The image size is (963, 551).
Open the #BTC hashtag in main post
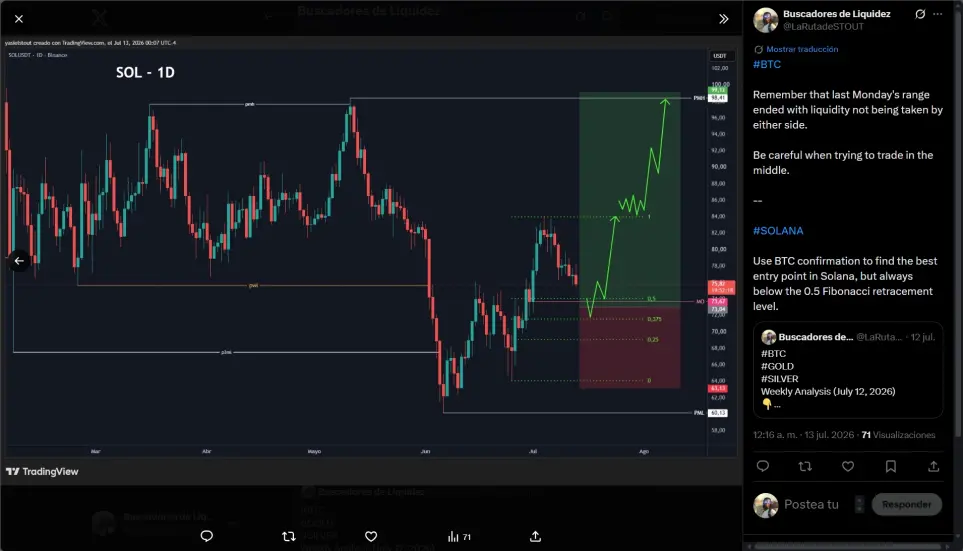(767, 64)
